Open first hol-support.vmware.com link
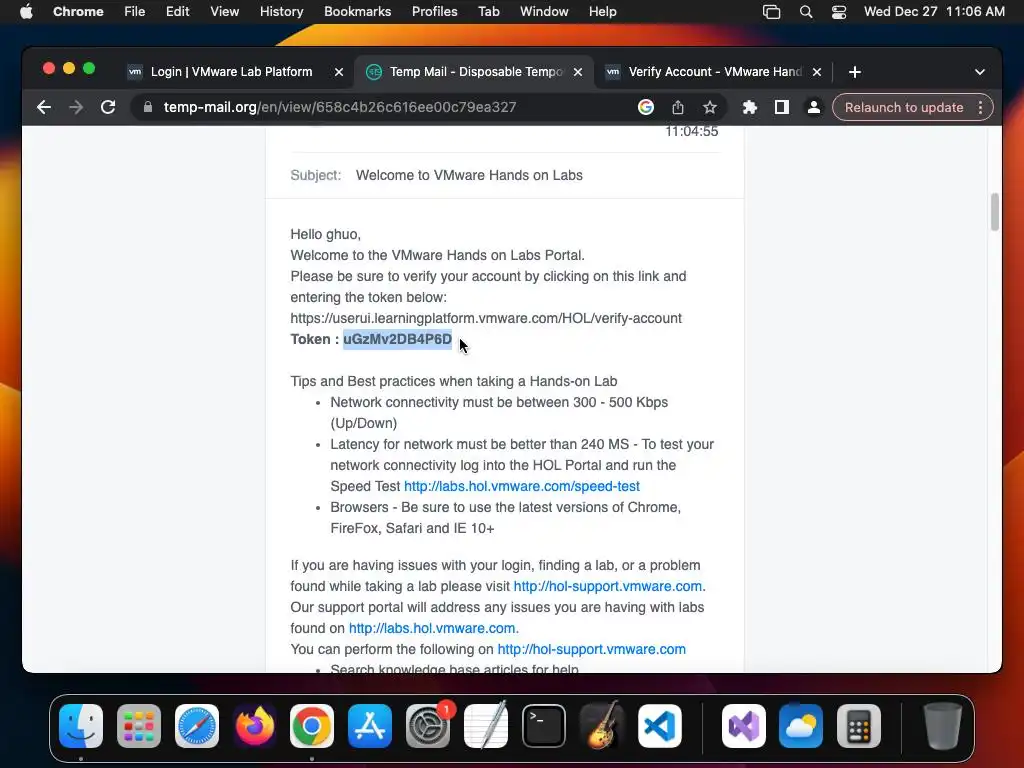1024x768 pixels. pos(607,586)
